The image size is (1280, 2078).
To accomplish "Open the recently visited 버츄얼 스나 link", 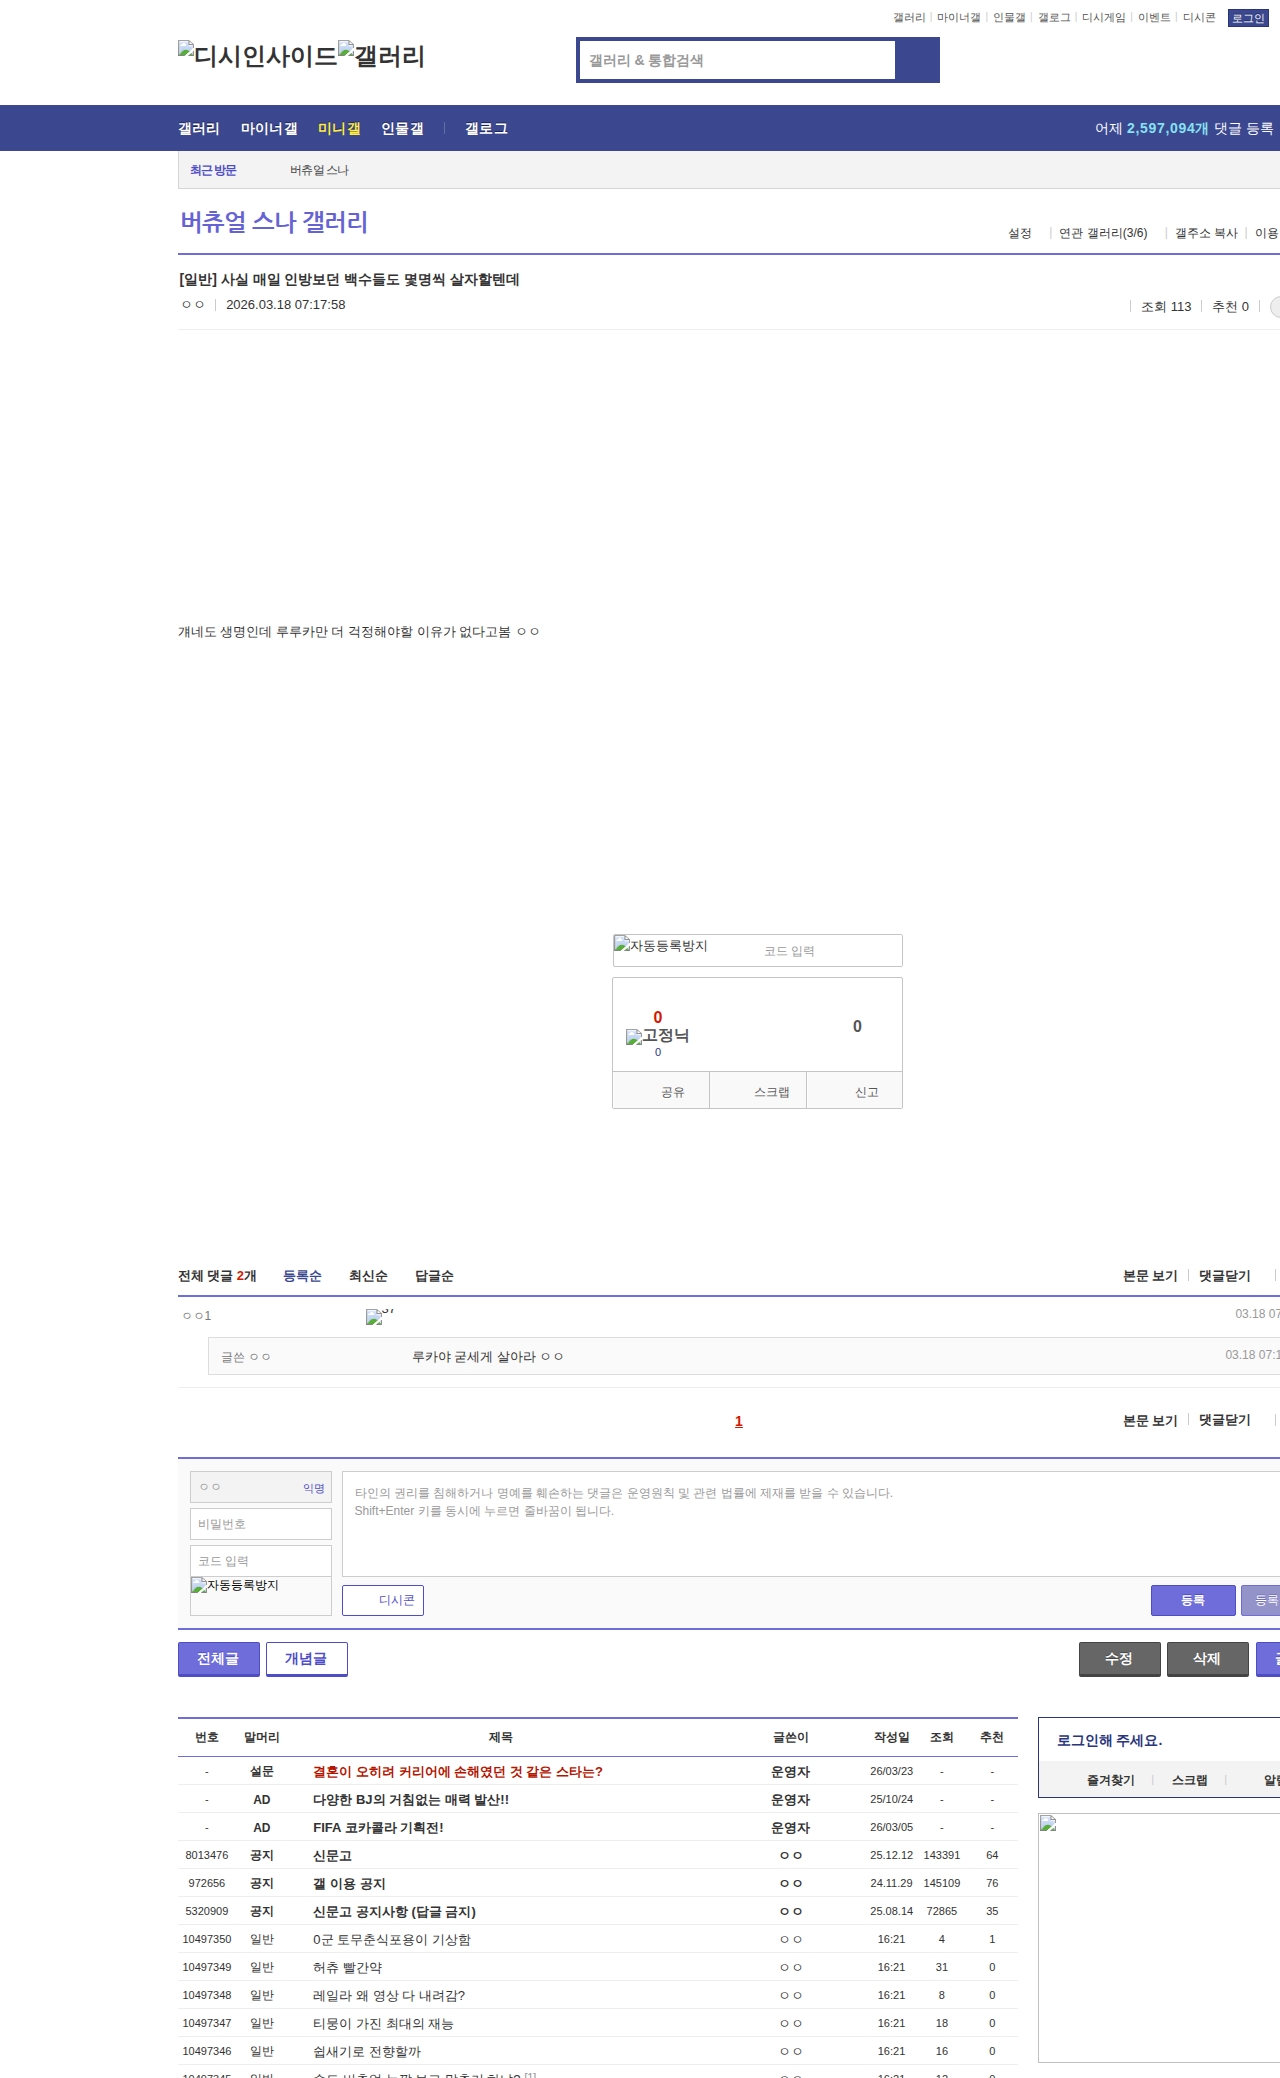I will click(319, 170).
